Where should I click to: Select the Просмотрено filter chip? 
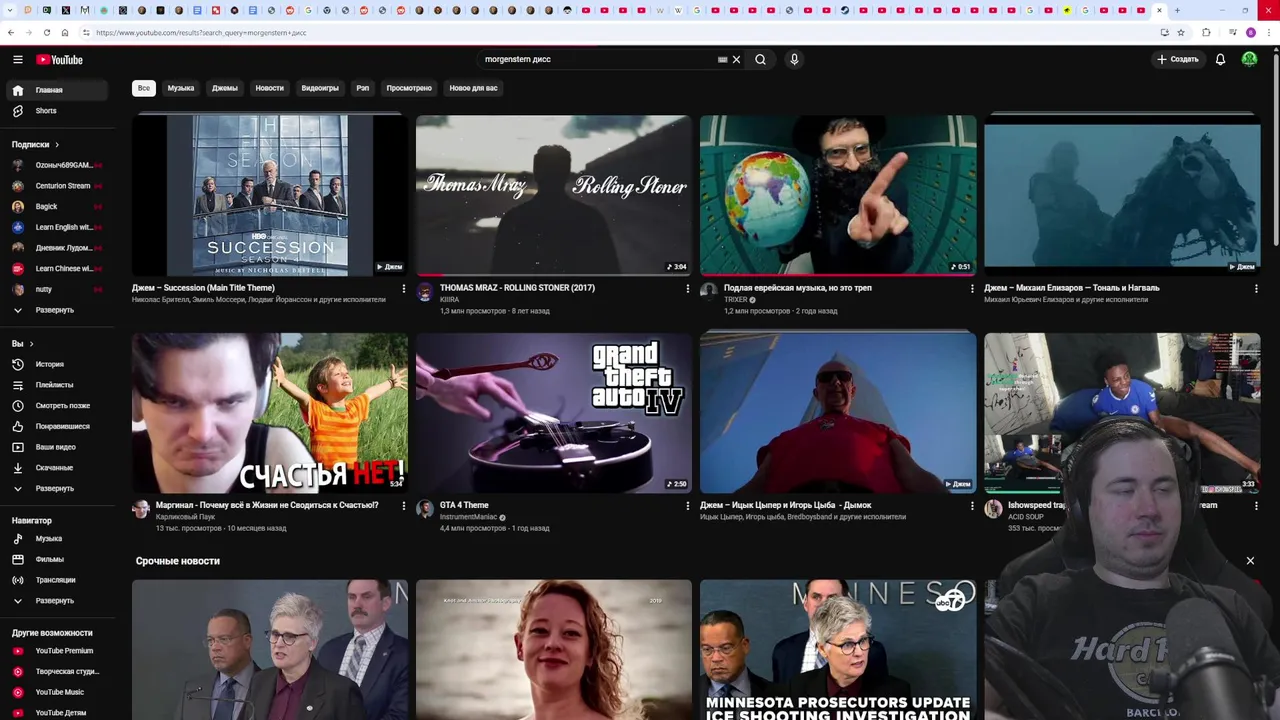point(409,88)
